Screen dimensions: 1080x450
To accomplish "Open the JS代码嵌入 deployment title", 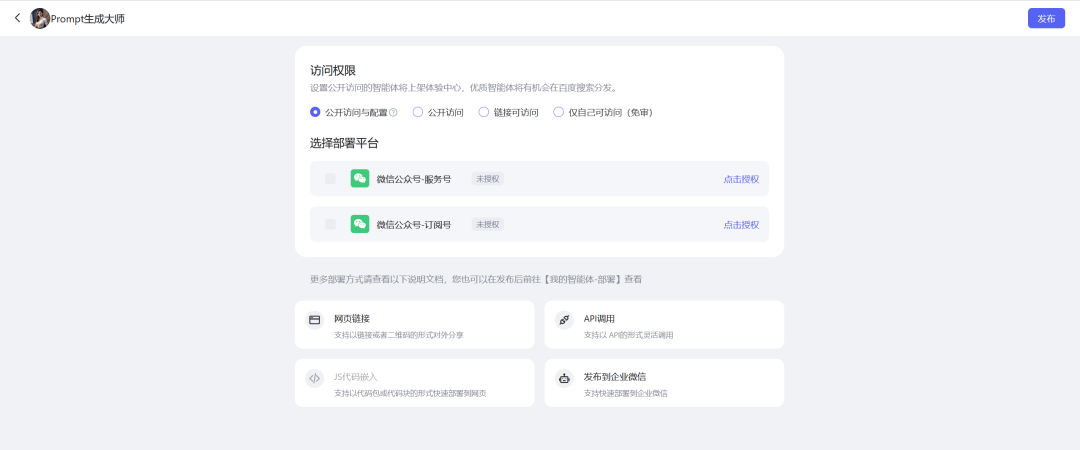I will (x=355, y=377).
